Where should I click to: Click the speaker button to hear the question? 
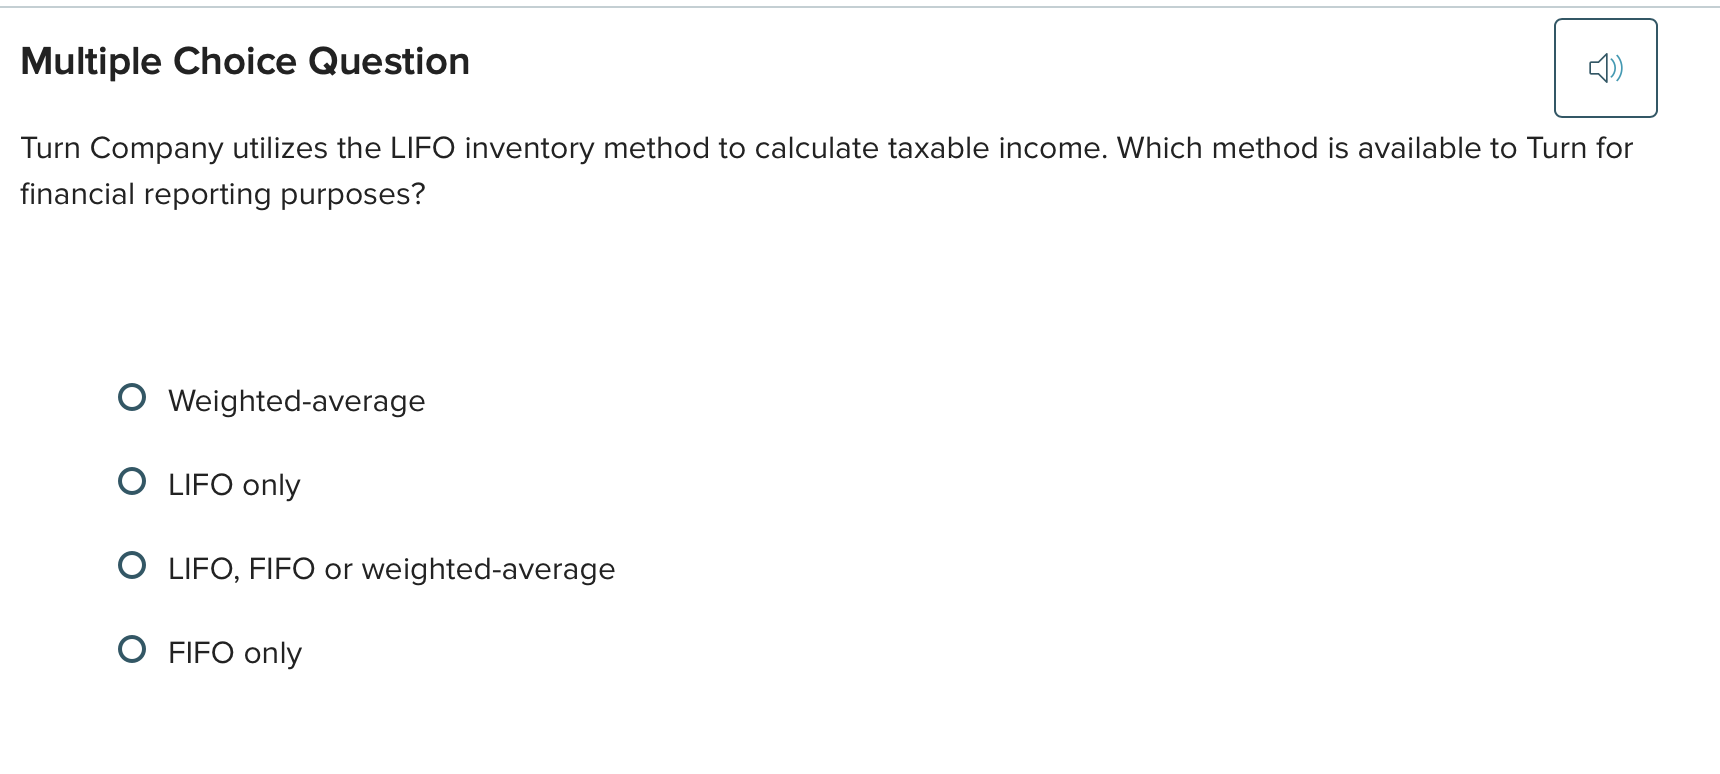pos(1606,68)
